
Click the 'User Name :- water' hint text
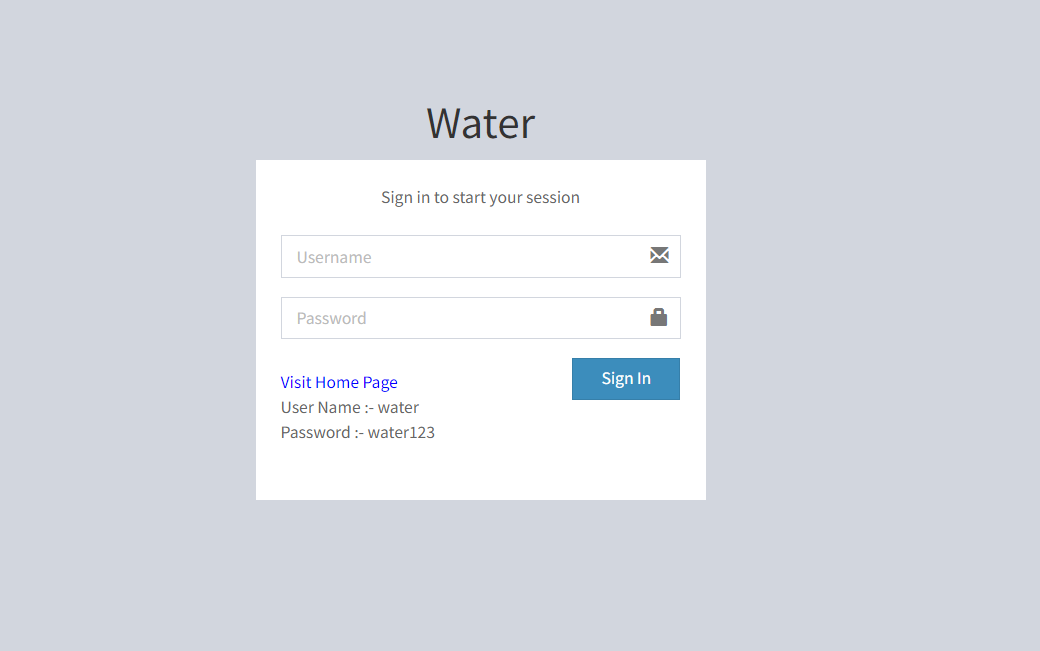tap(349, 407)
